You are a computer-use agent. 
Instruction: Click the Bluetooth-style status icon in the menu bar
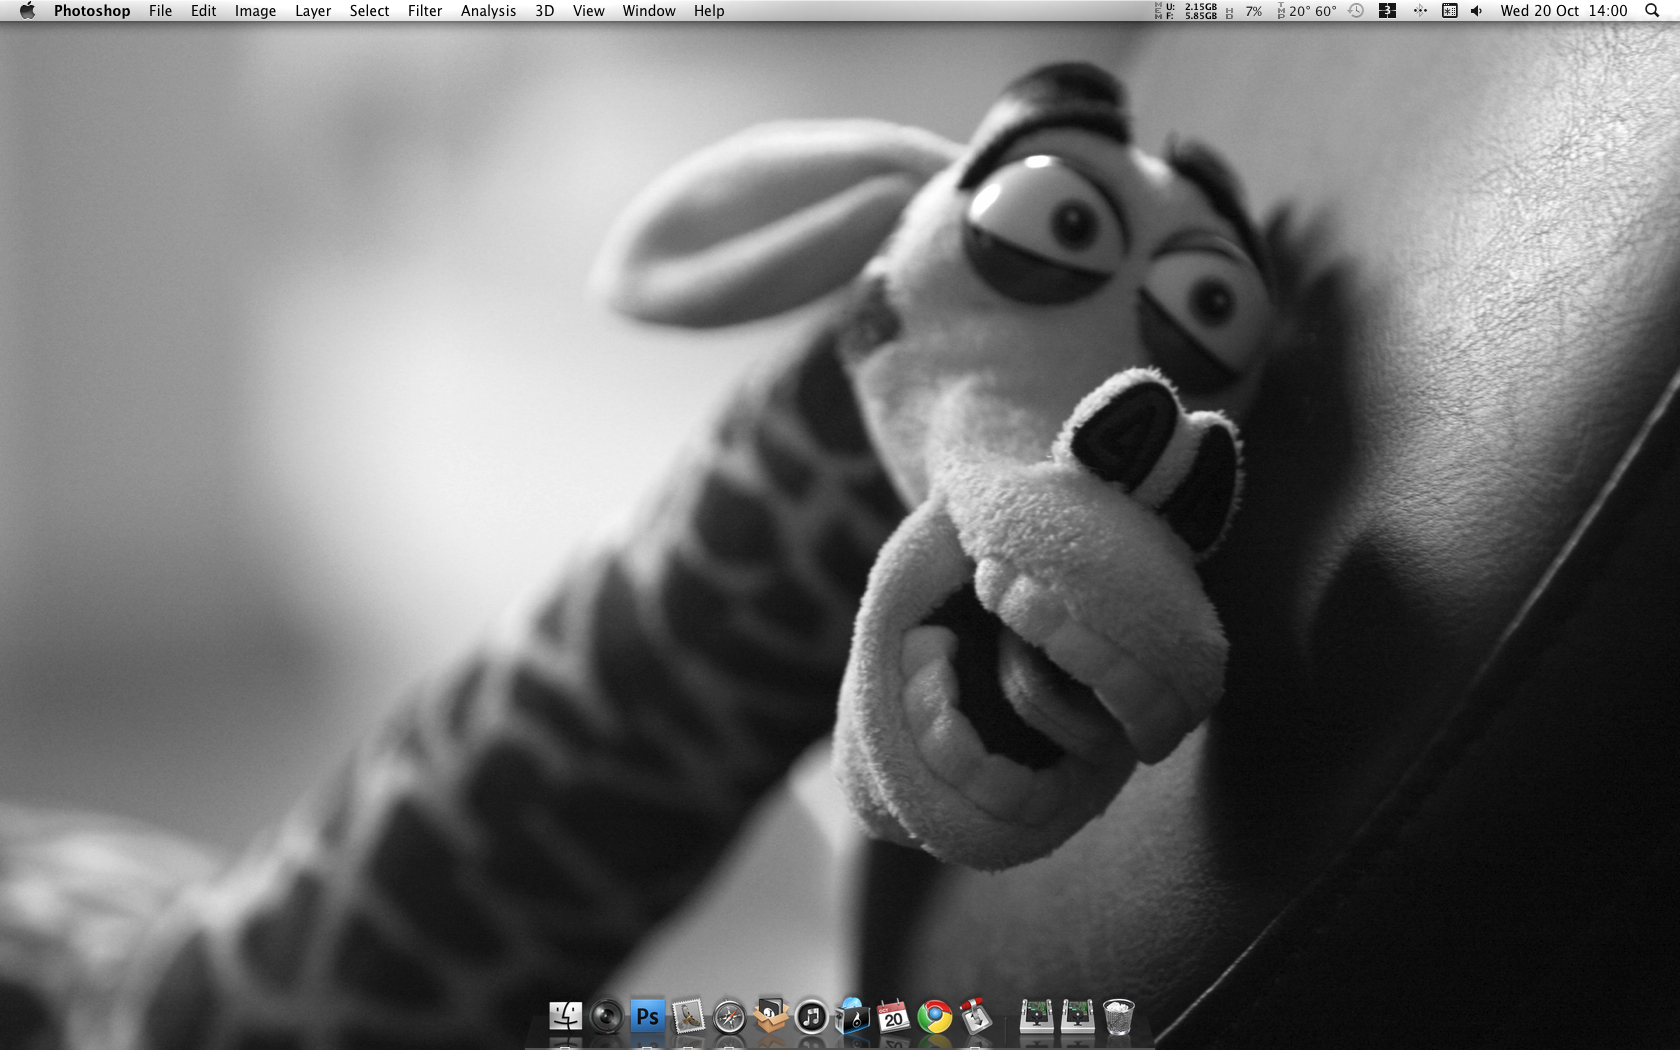coord(1419,11)
